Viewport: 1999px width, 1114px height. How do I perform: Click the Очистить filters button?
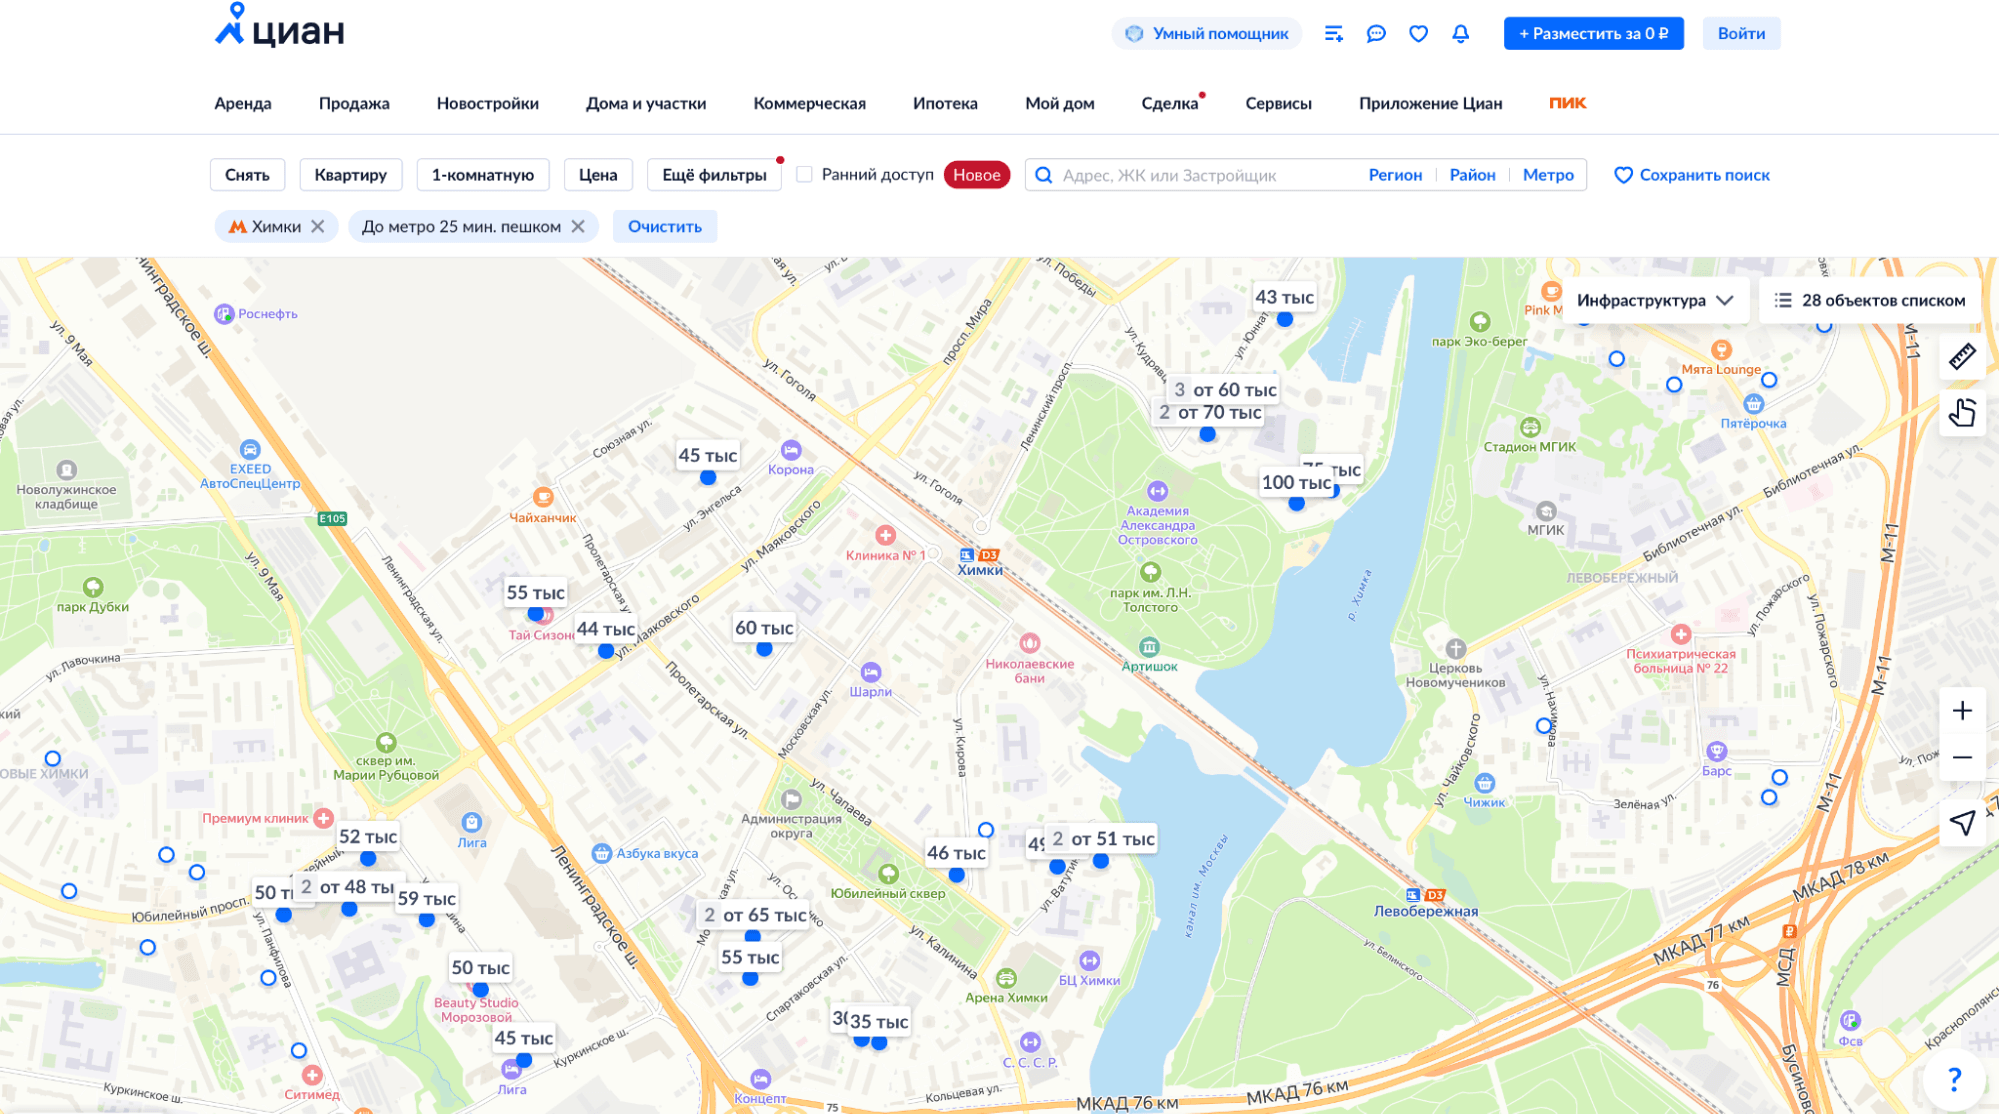point(664,227)
